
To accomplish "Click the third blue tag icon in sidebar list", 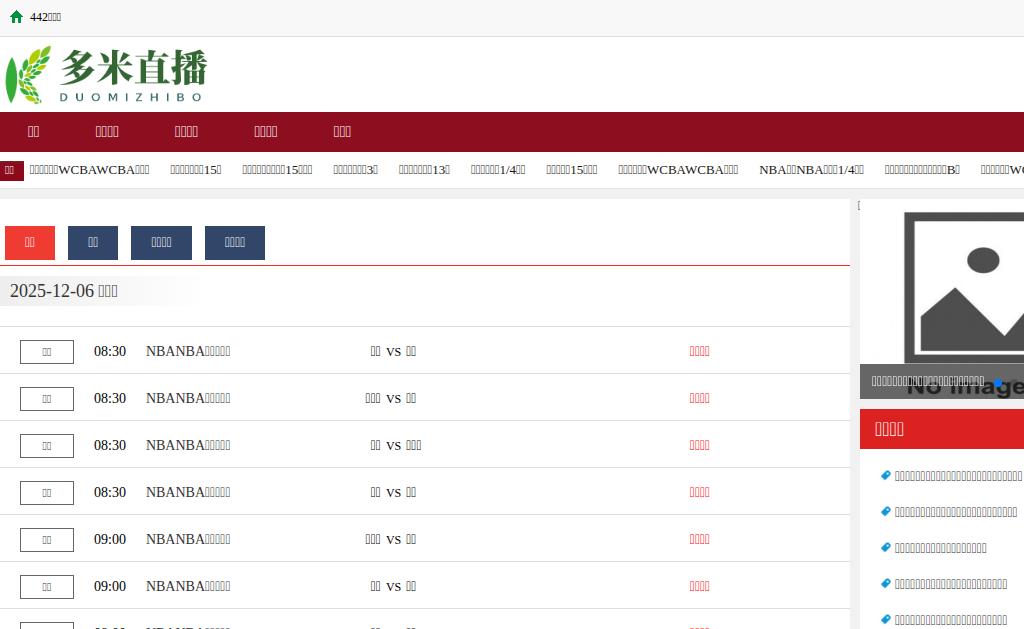I will (886, 547).
